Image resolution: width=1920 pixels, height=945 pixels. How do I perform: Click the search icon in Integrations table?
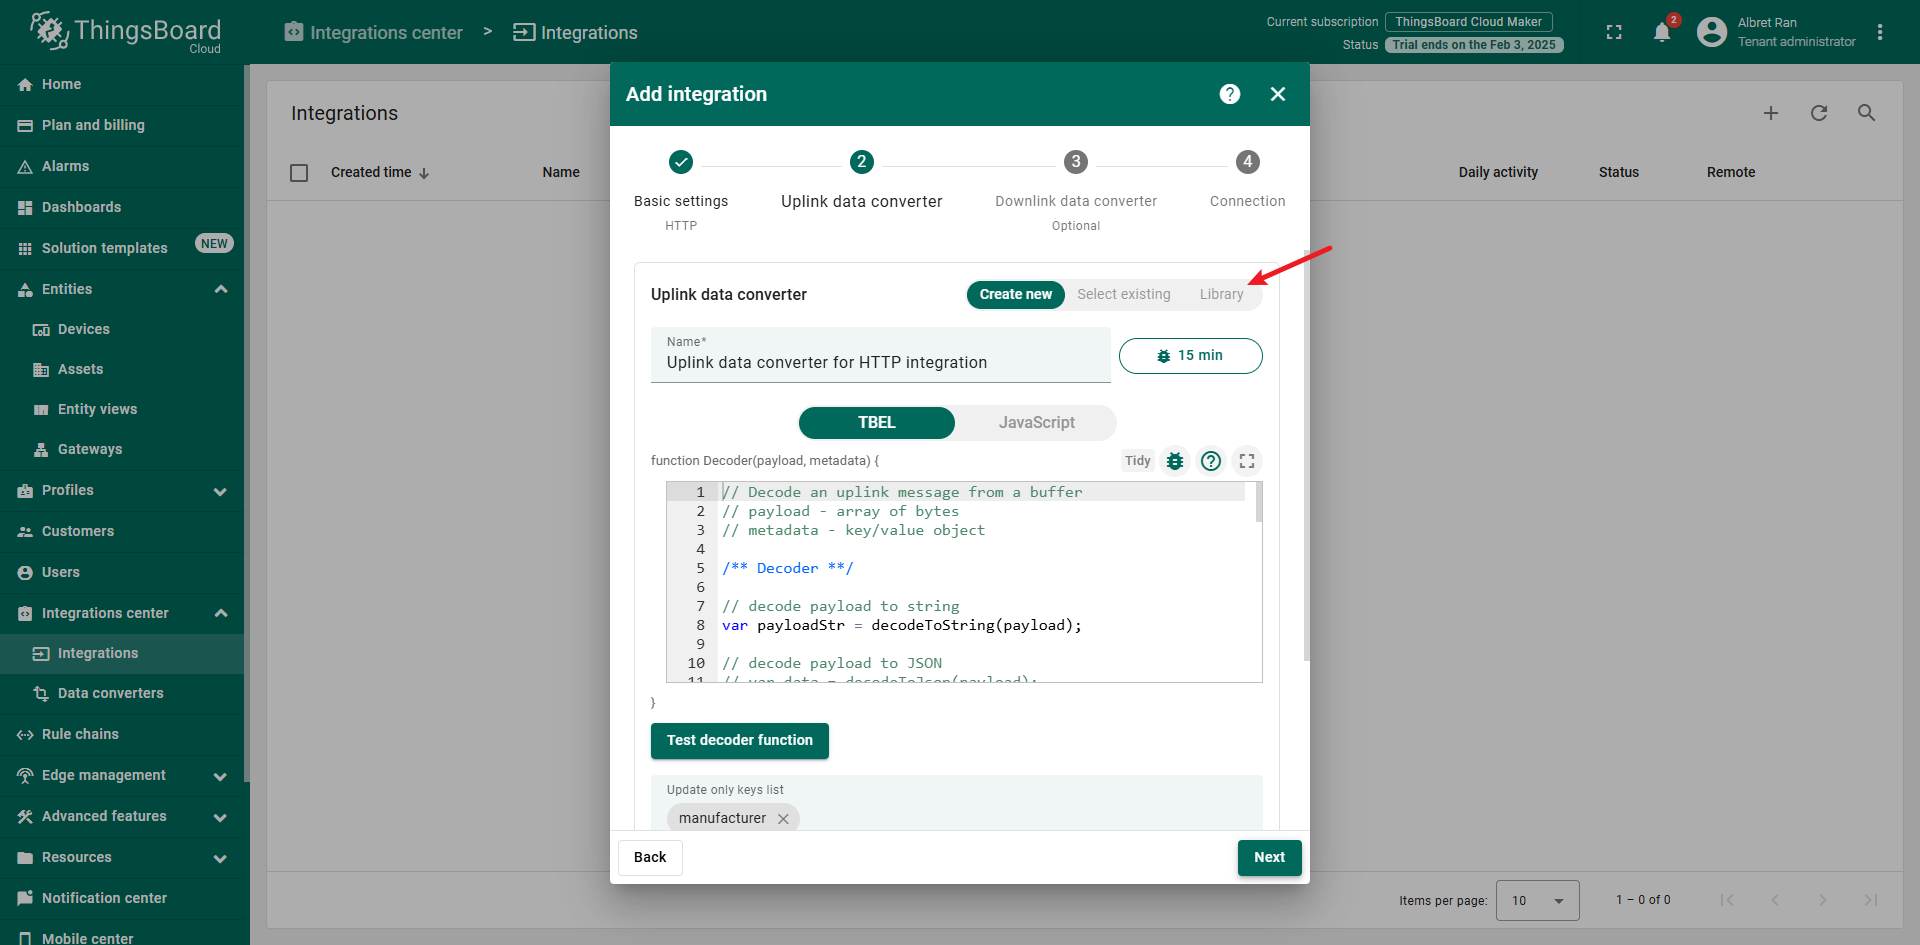coord(1867,113)
